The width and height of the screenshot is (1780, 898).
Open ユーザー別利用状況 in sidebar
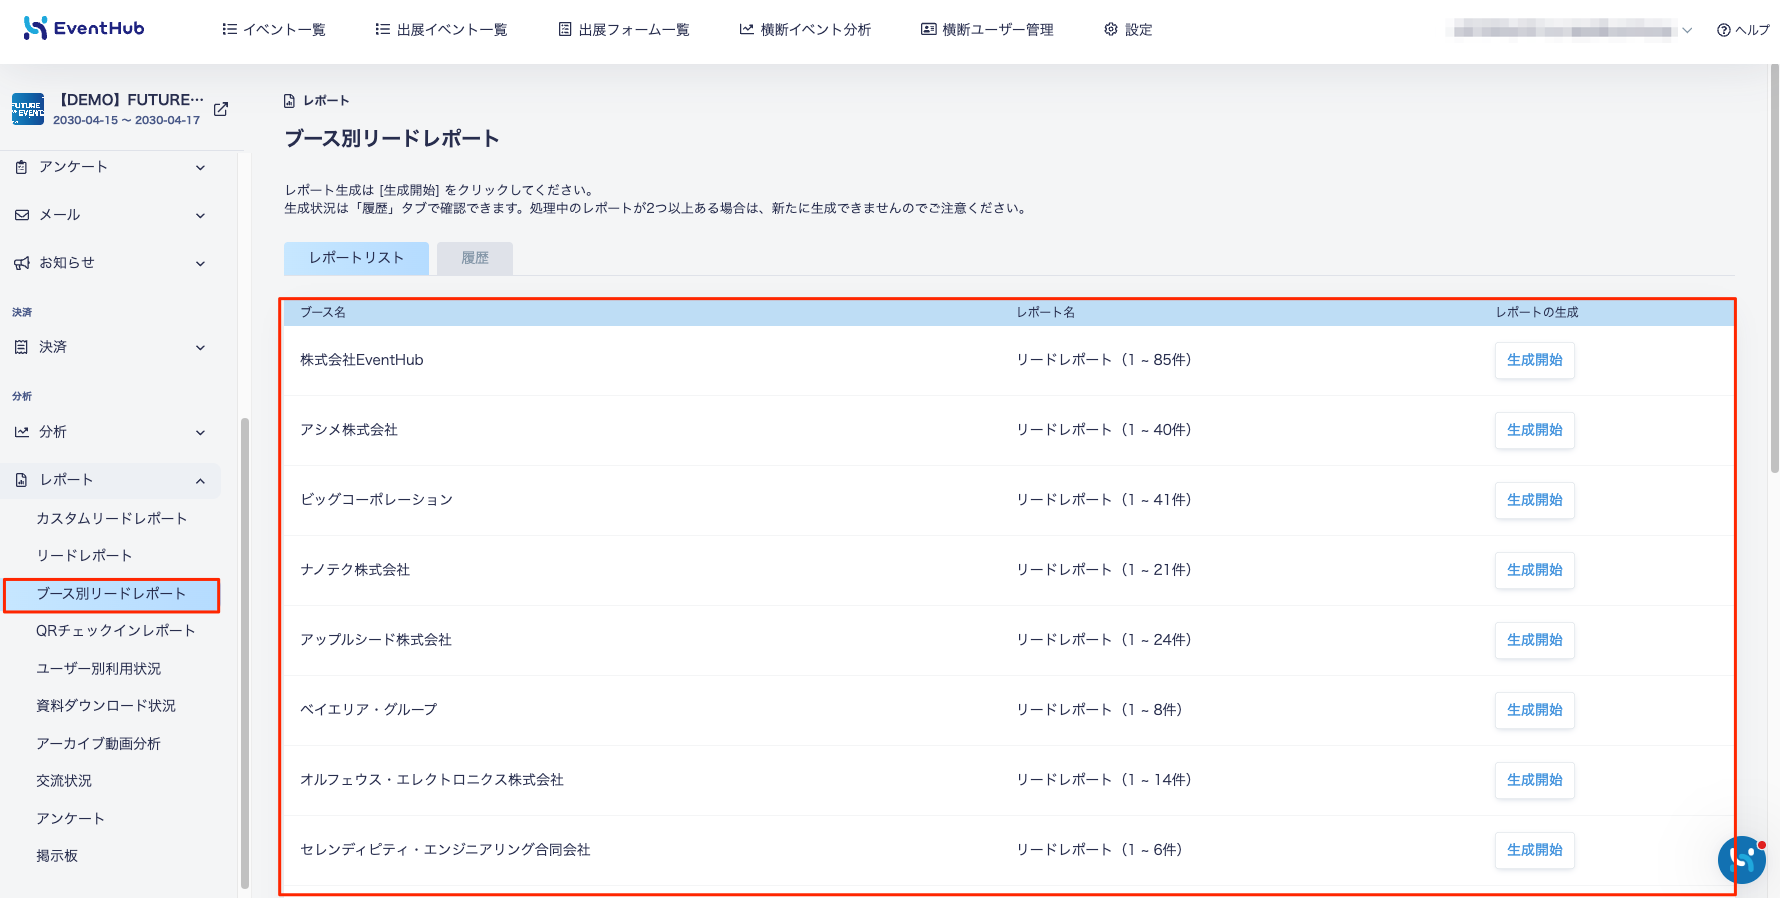tap(99, 668)
